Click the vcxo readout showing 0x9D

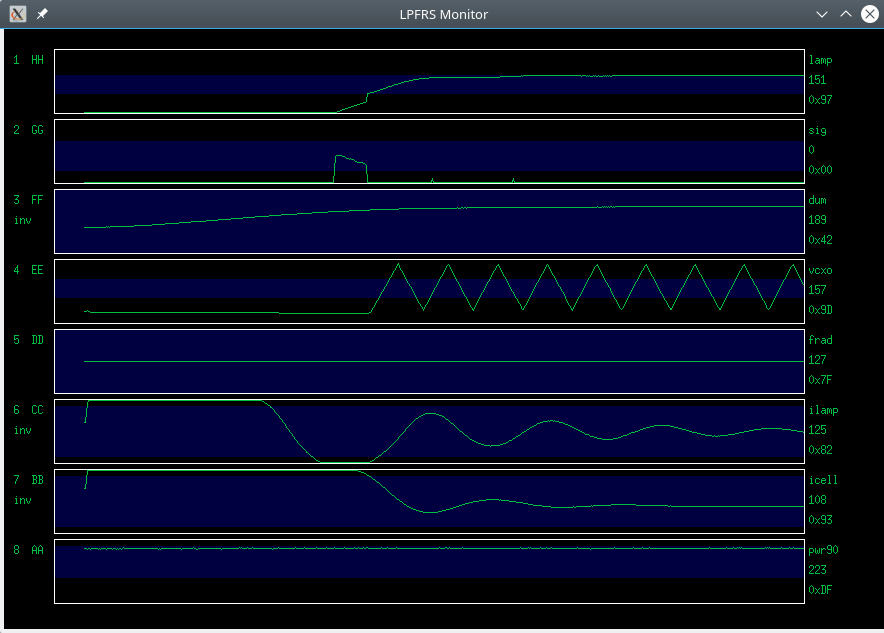819,310
